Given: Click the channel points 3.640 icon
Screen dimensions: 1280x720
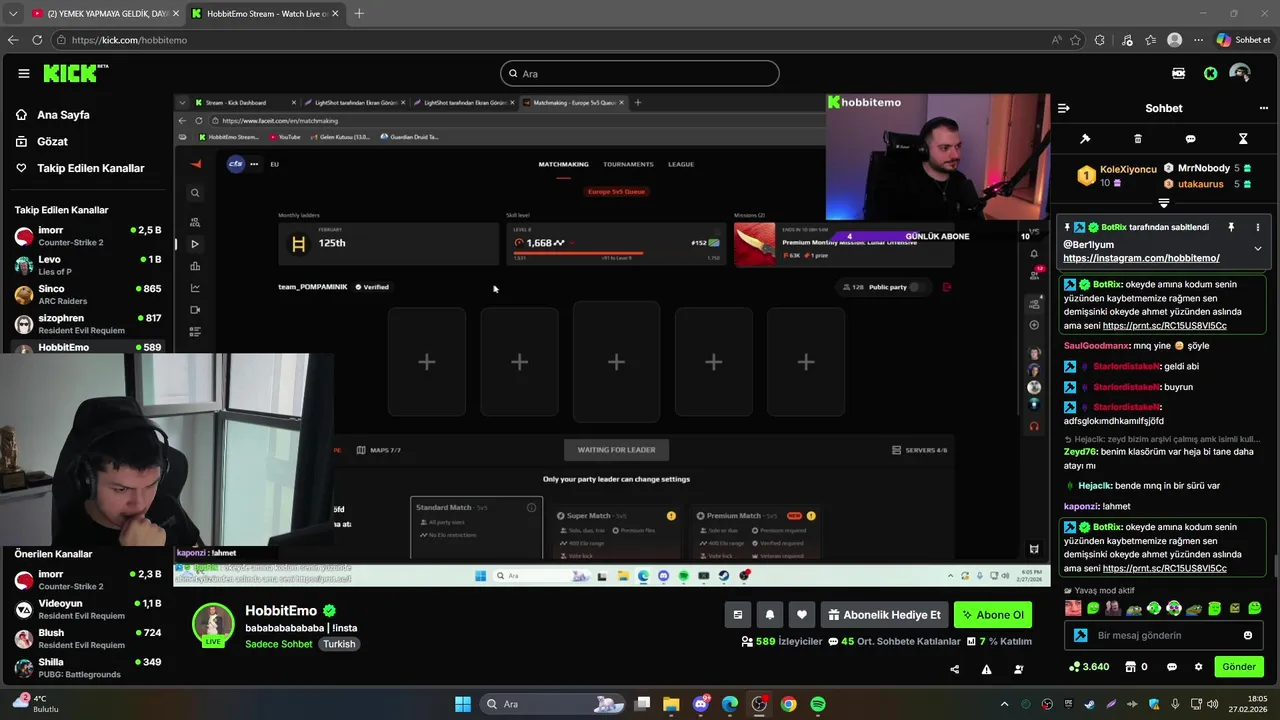Looking at the screenshot, I should click(1074, 667).
